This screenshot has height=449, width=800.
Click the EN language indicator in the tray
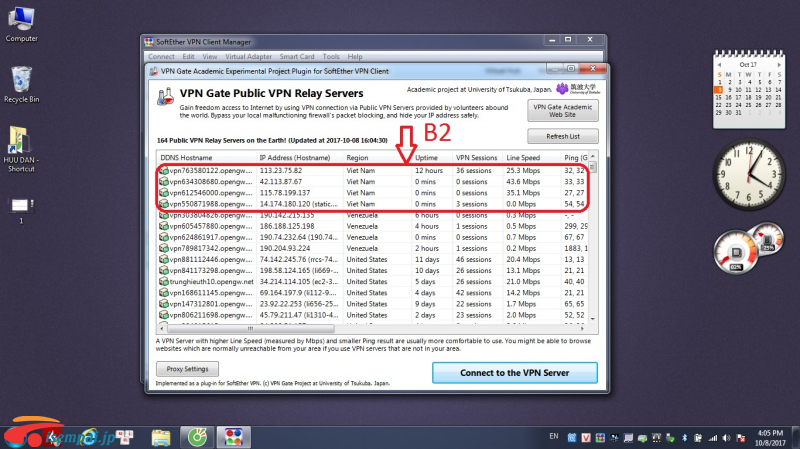tap(554, 436)
